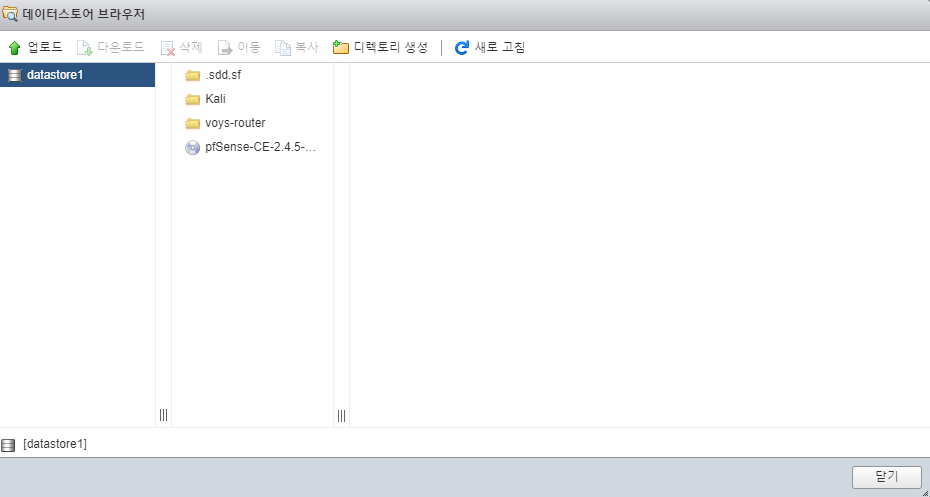Click the 디렉토리 생성 label
The height and width of the screenshot is (497, 930).
coord(390,47)
